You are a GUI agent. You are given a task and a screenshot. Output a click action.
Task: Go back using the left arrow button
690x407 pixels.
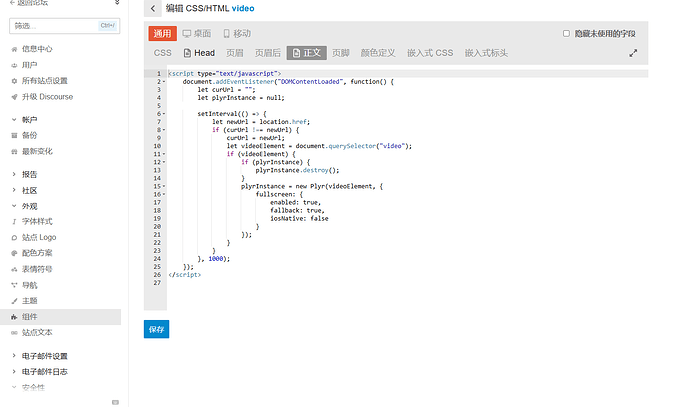[x=153, y=8]
